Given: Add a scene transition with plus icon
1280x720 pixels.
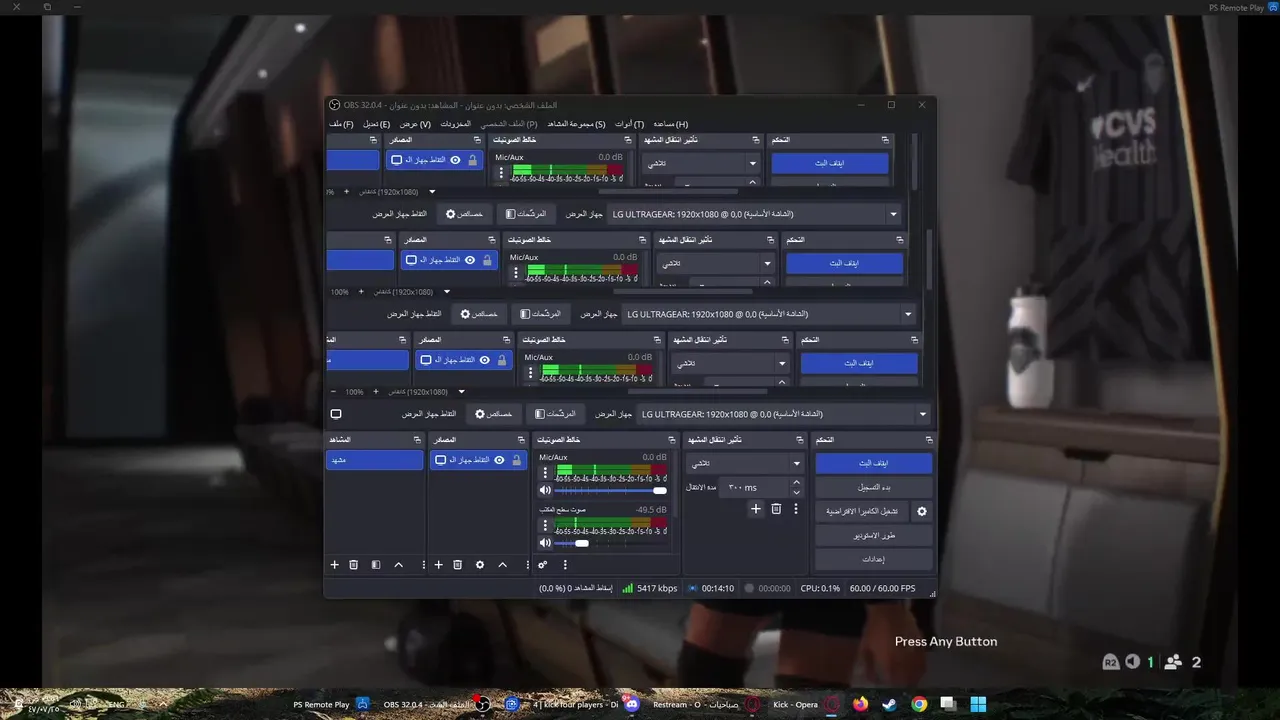Looking at the screenshot, I should 756,509.
